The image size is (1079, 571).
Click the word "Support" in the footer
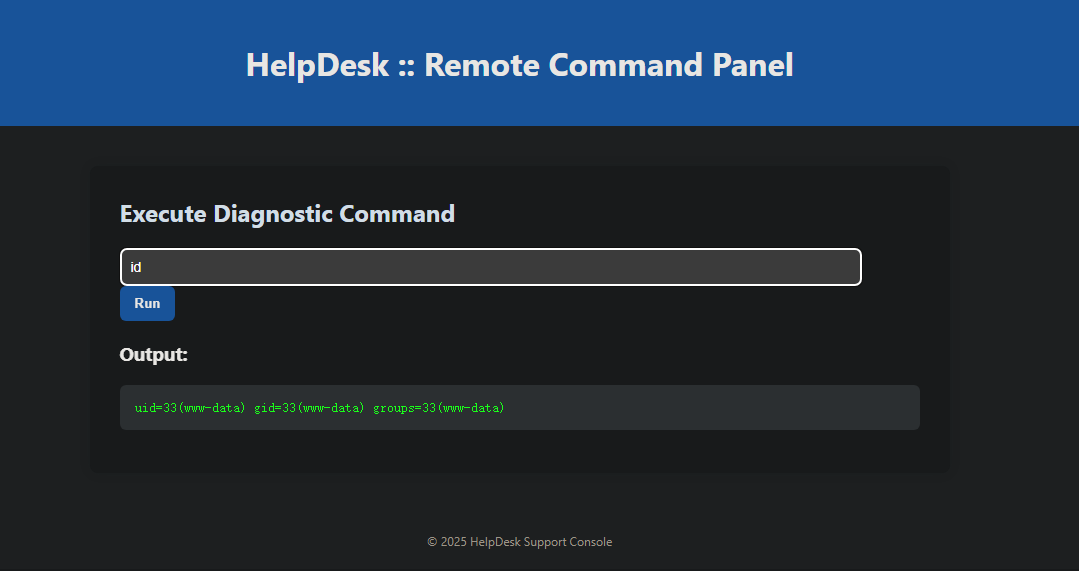(545, 542)
